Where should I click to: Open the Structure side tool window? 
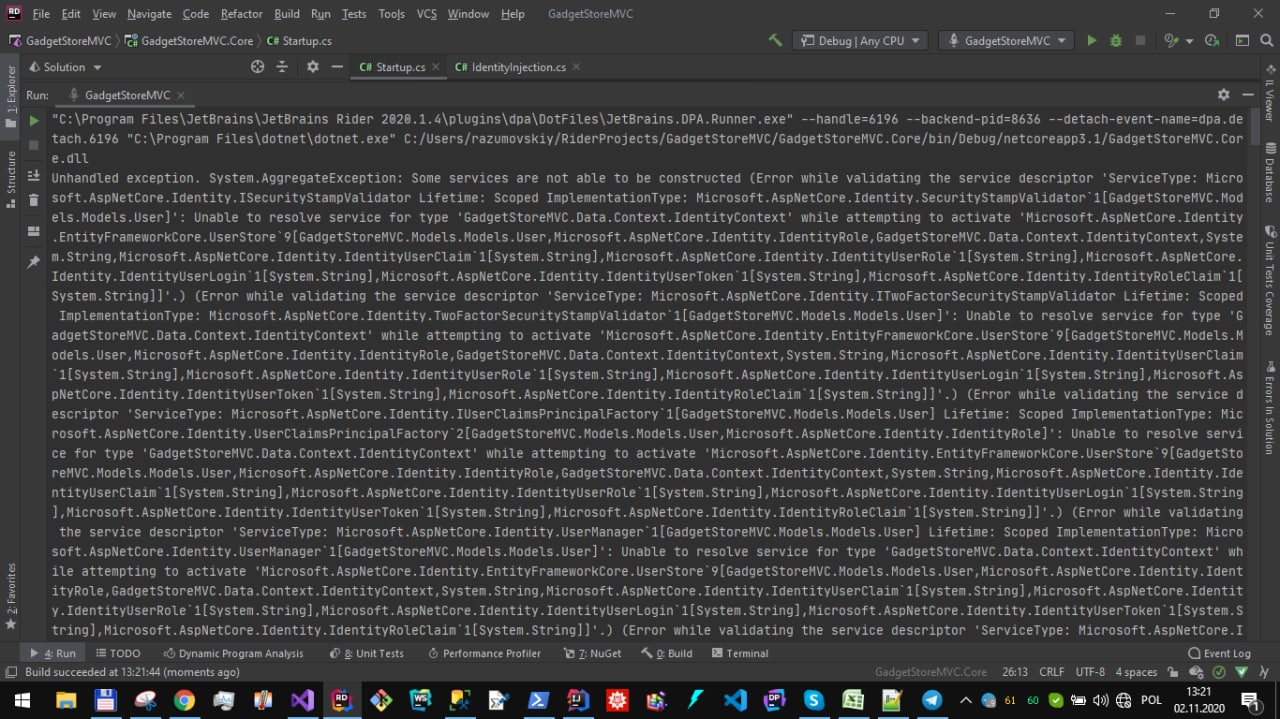pyautogui.click(x=10, y=178)
